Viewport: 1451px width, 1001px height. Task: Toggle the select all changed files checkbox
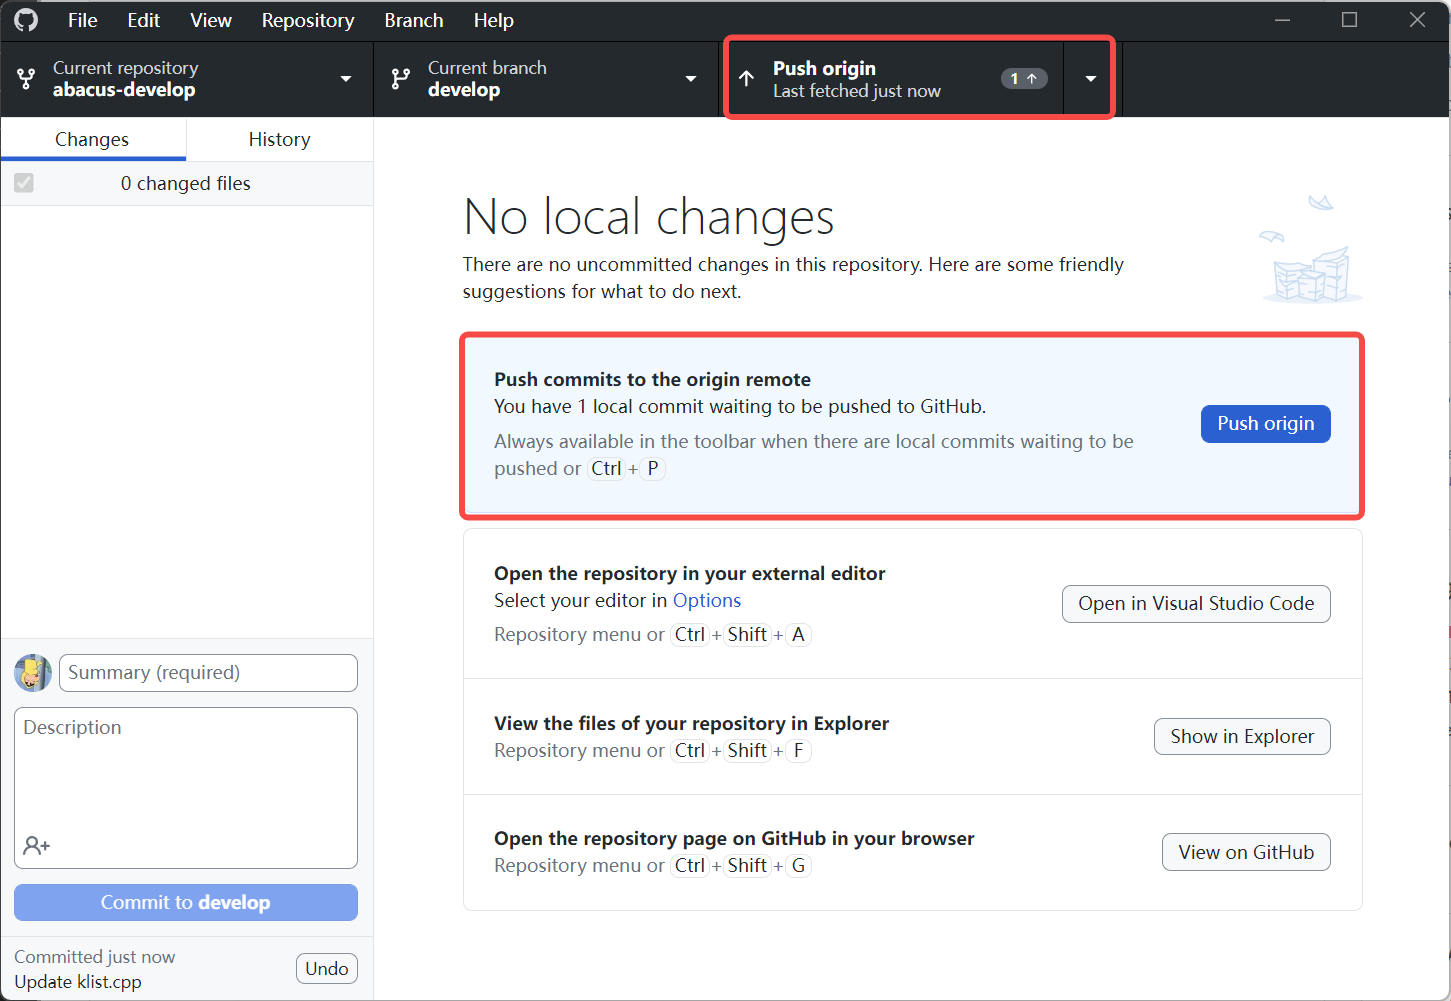[x=24, y=183]
